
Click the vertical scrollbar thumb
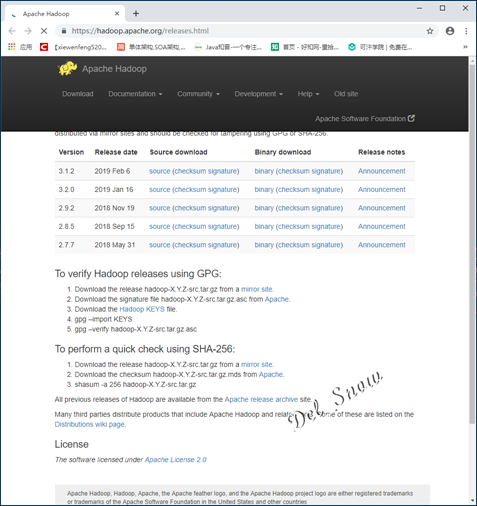(x=472, y=243)
